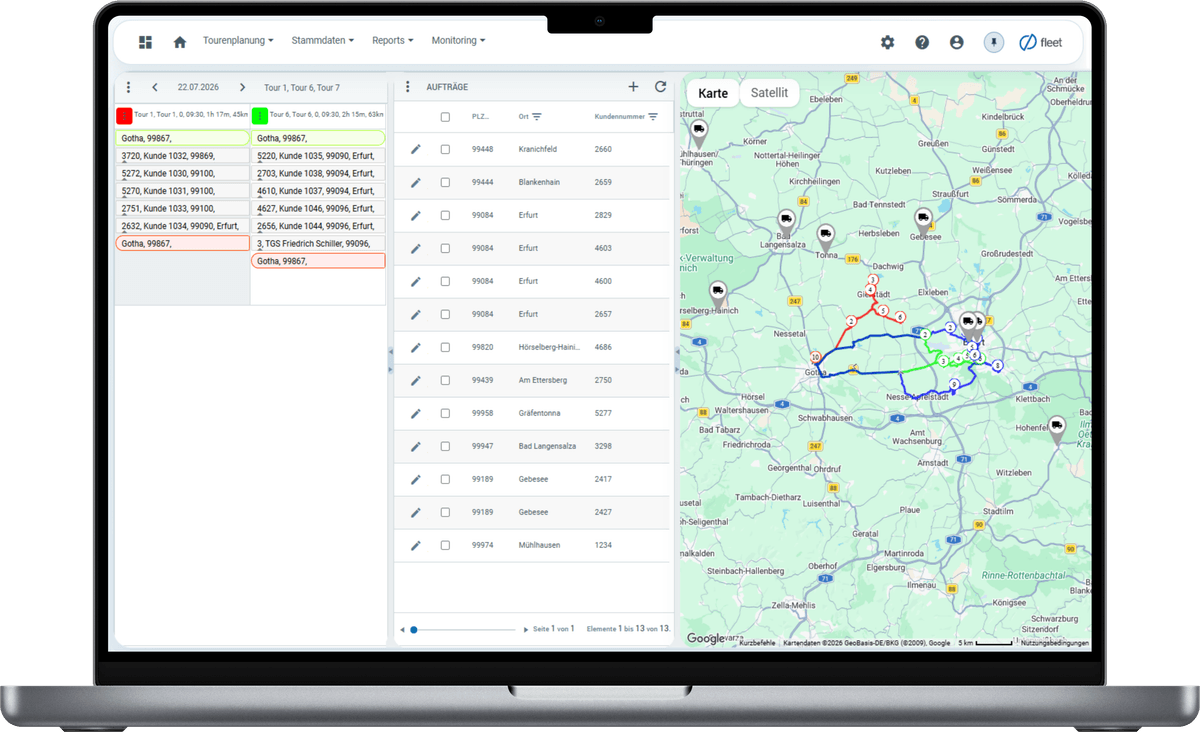Toggle the pin icon in top bar
Viewport: 1200px width, 732px height.
[993, 42]
